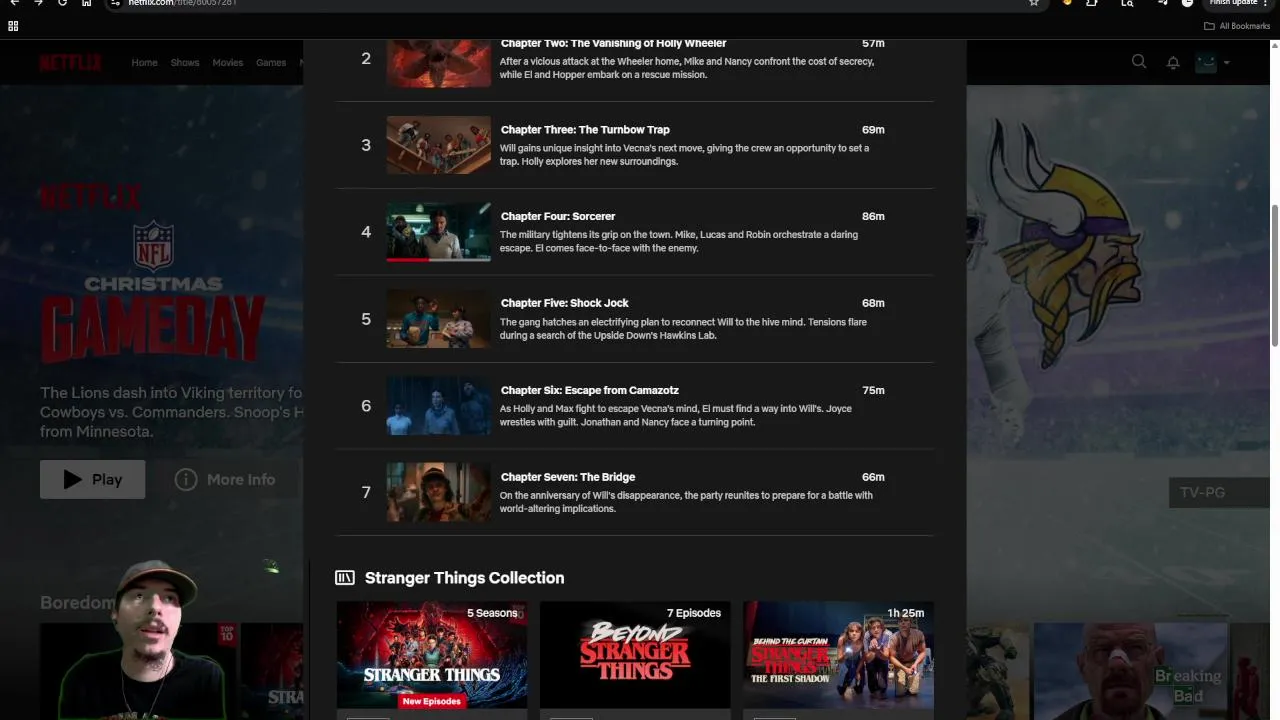Play Chapter Two: The Vanishing of Holly Wheeler
This screenshot has height=720, width=1280.
click(x=439, y=62)
